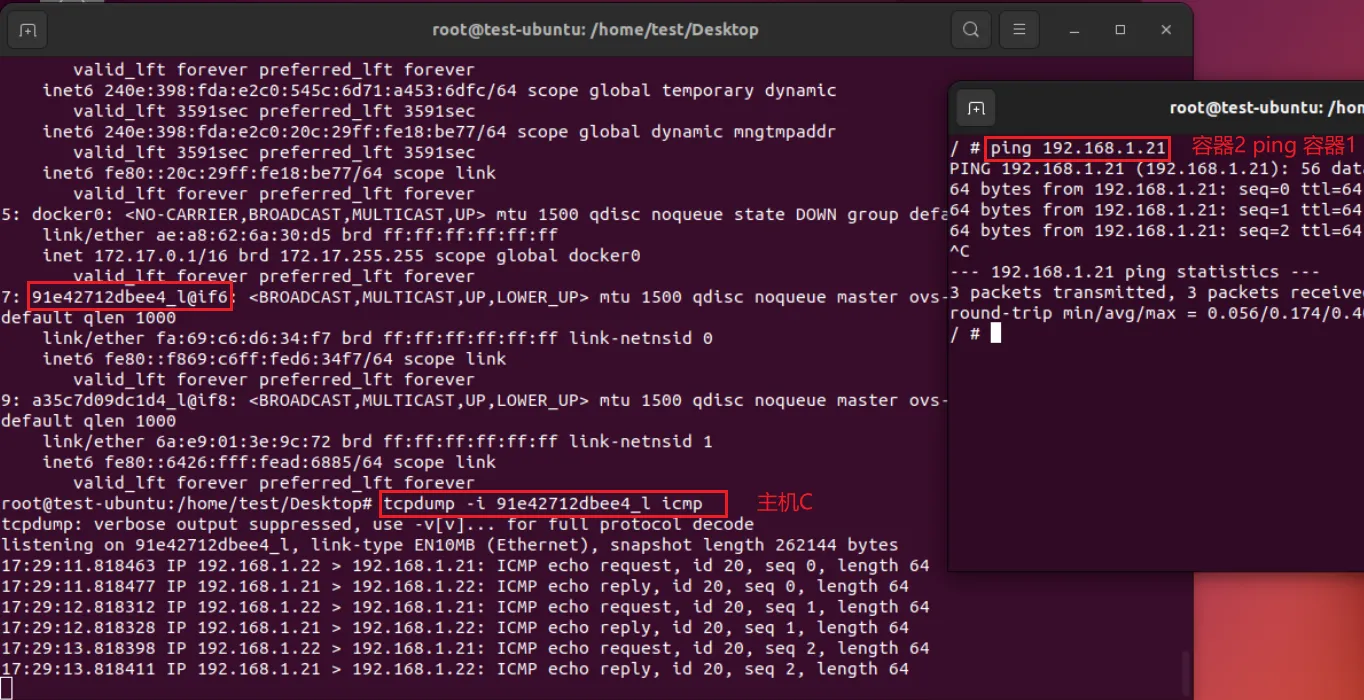Click the ping statistics summary line
Screen dimensions: 1364x700
(x=1134, y=272)
